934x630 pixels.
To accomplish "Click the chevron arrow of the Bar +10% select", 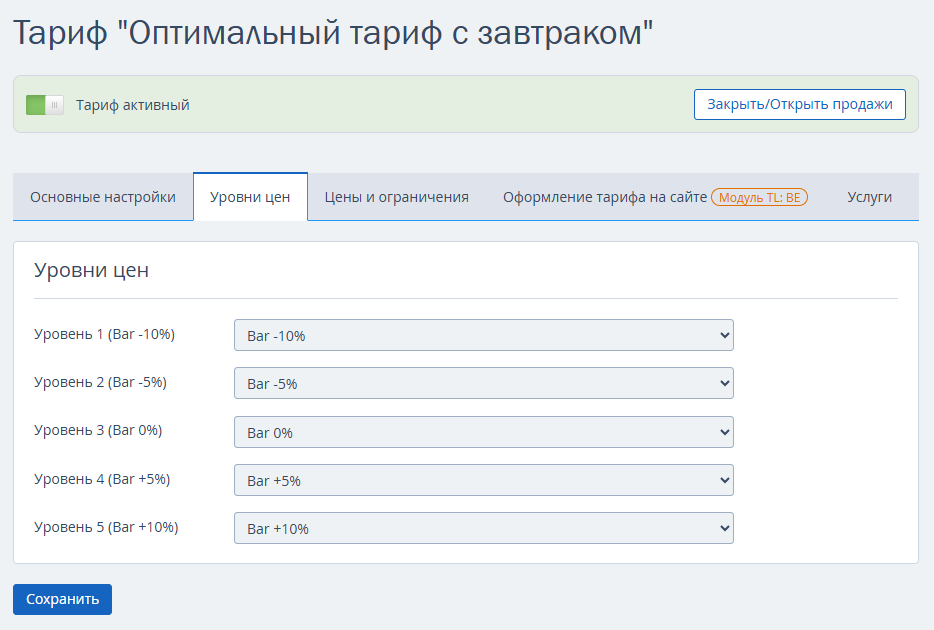I will (724, 528).
